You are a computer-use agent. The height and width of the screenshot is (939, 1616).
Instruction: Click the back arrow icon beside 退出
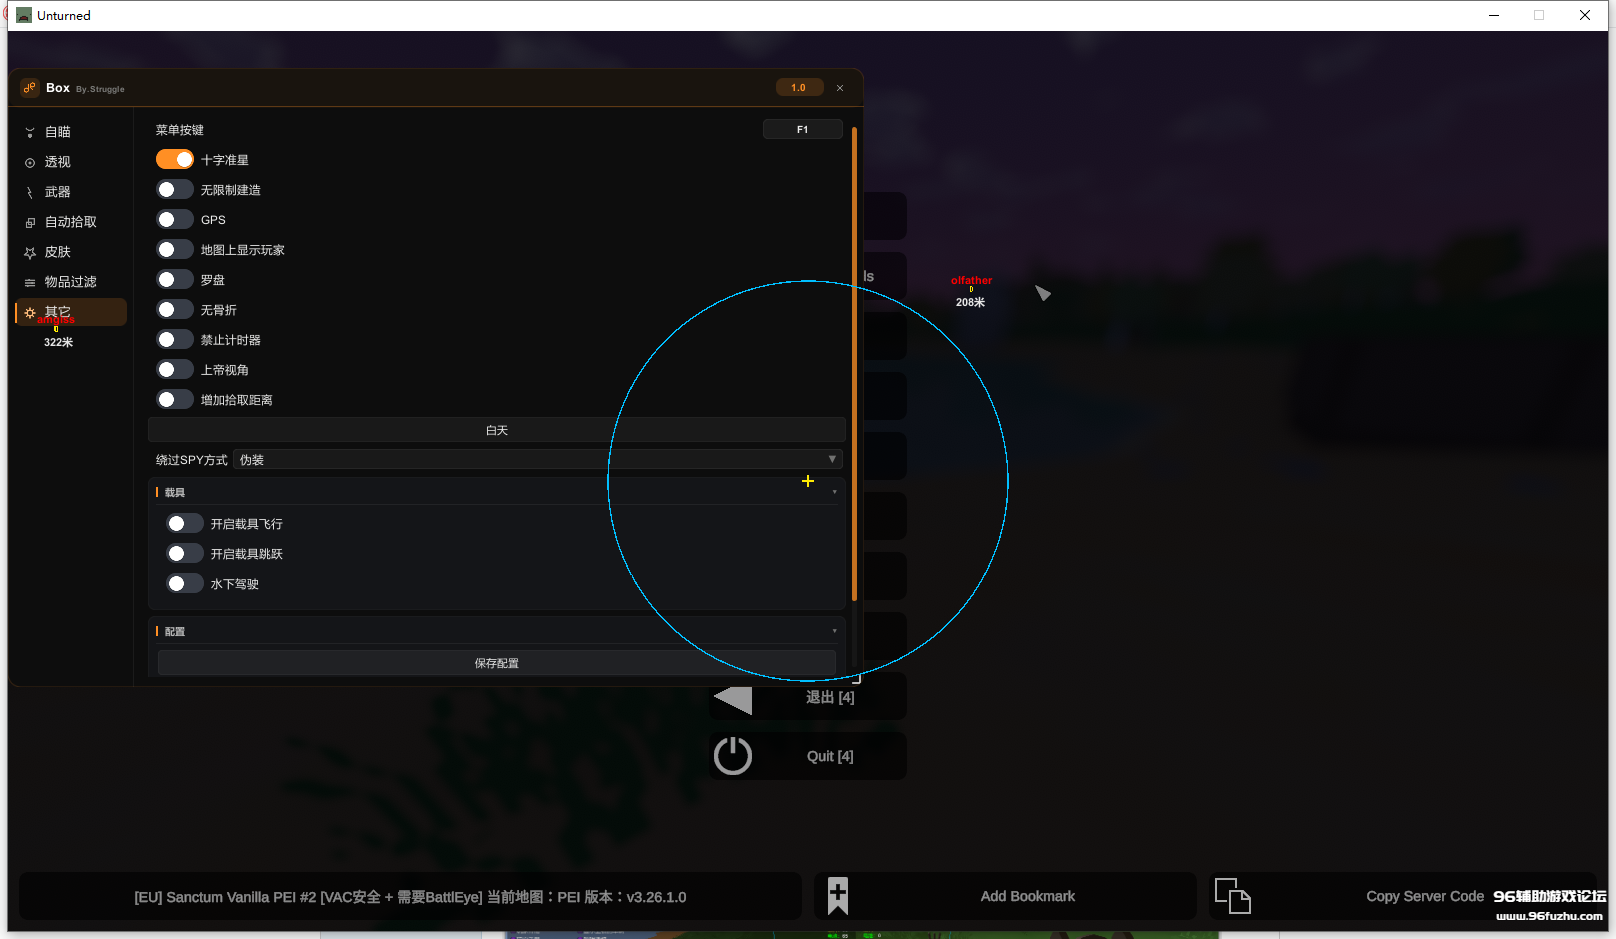pos(733,699)
